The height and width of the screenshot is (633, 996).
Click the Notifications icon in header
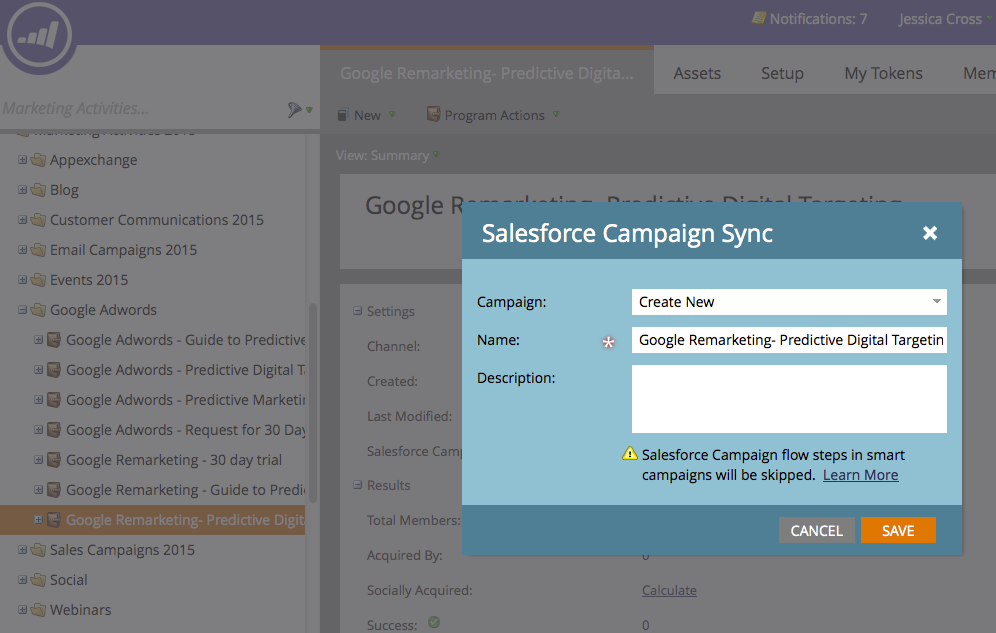click(x=759, y=19)
